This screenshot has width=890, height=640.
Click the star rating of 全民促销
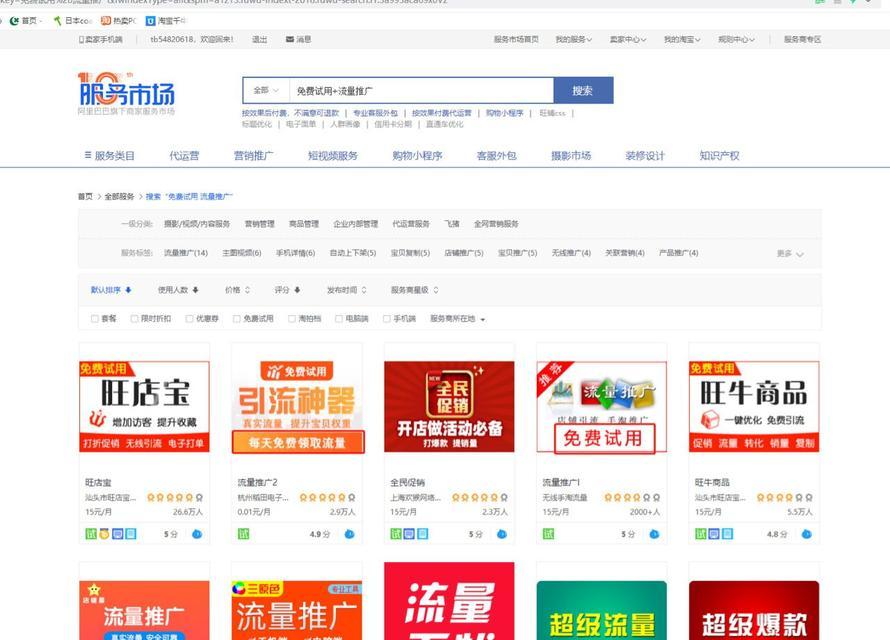pos(480,498)
